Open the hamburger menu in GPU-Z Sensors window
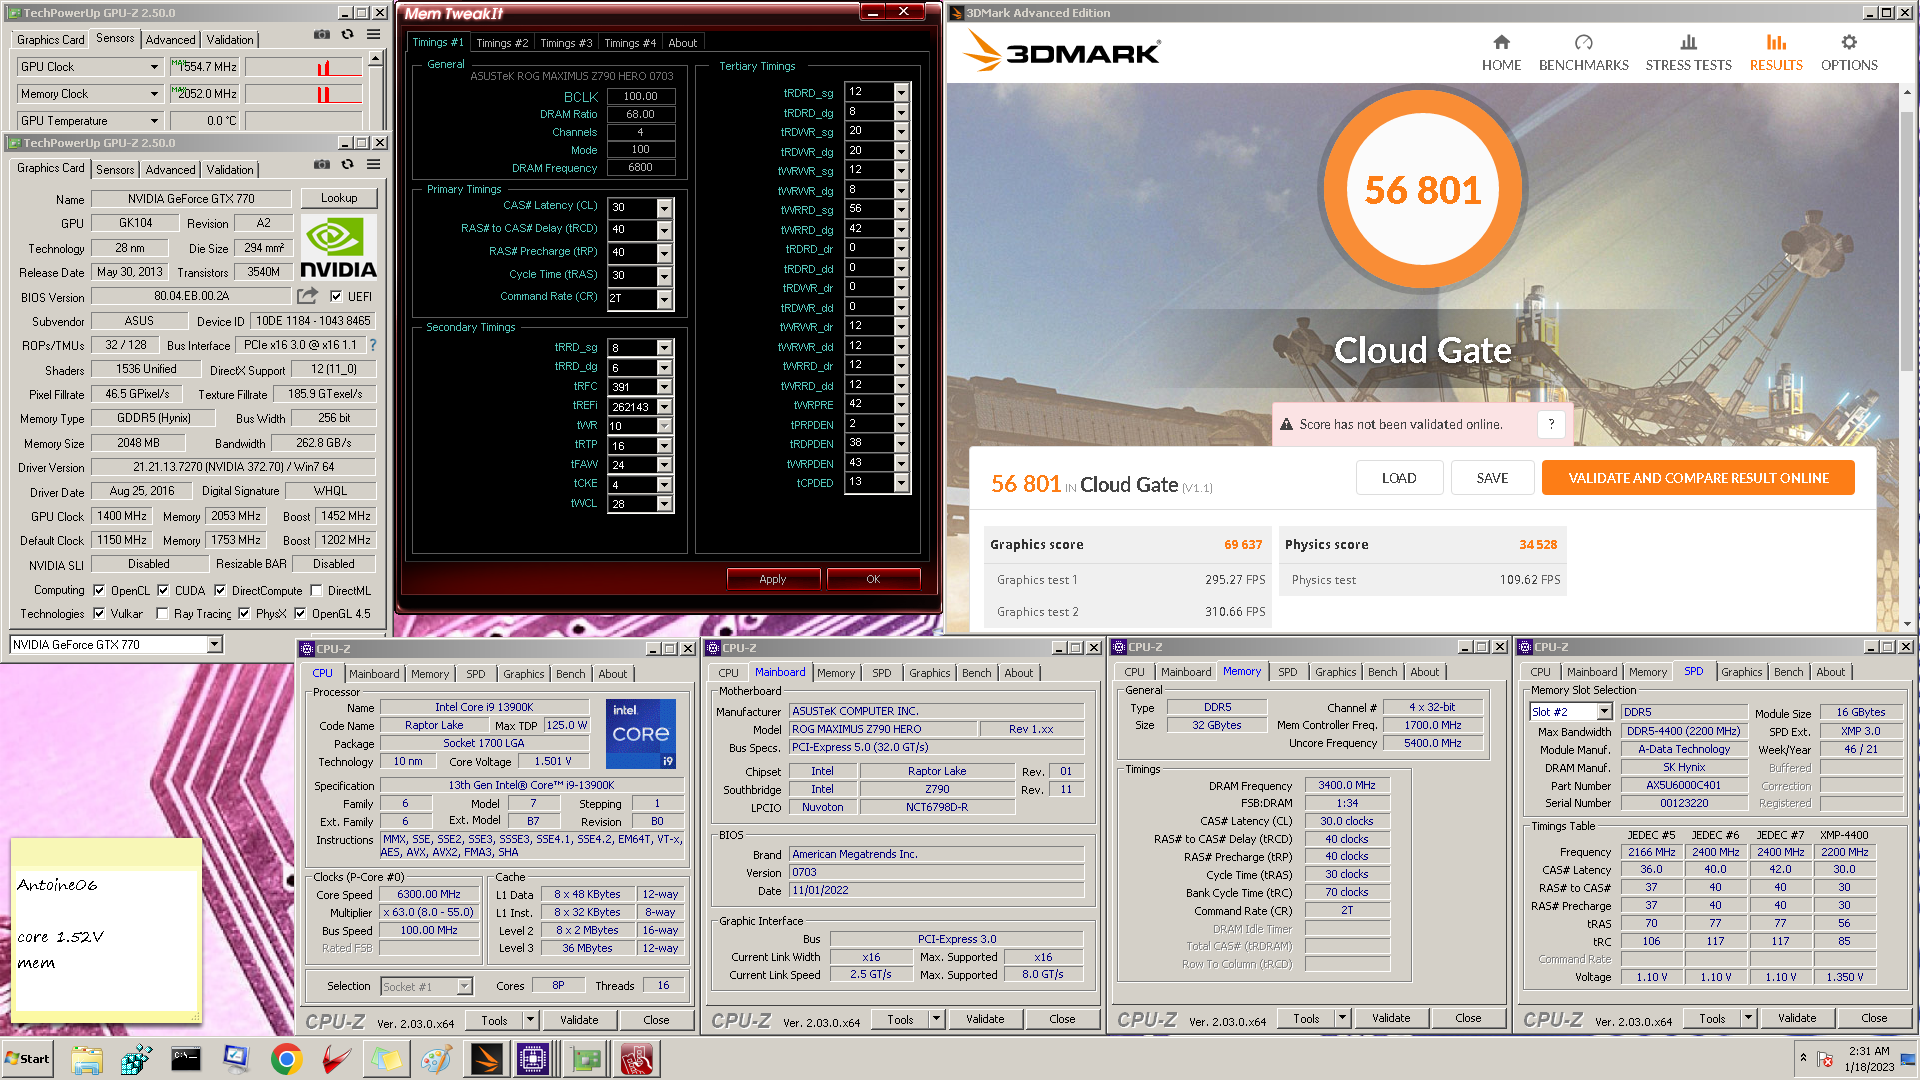This screenshot has width=1920, height=1080. 373,35
